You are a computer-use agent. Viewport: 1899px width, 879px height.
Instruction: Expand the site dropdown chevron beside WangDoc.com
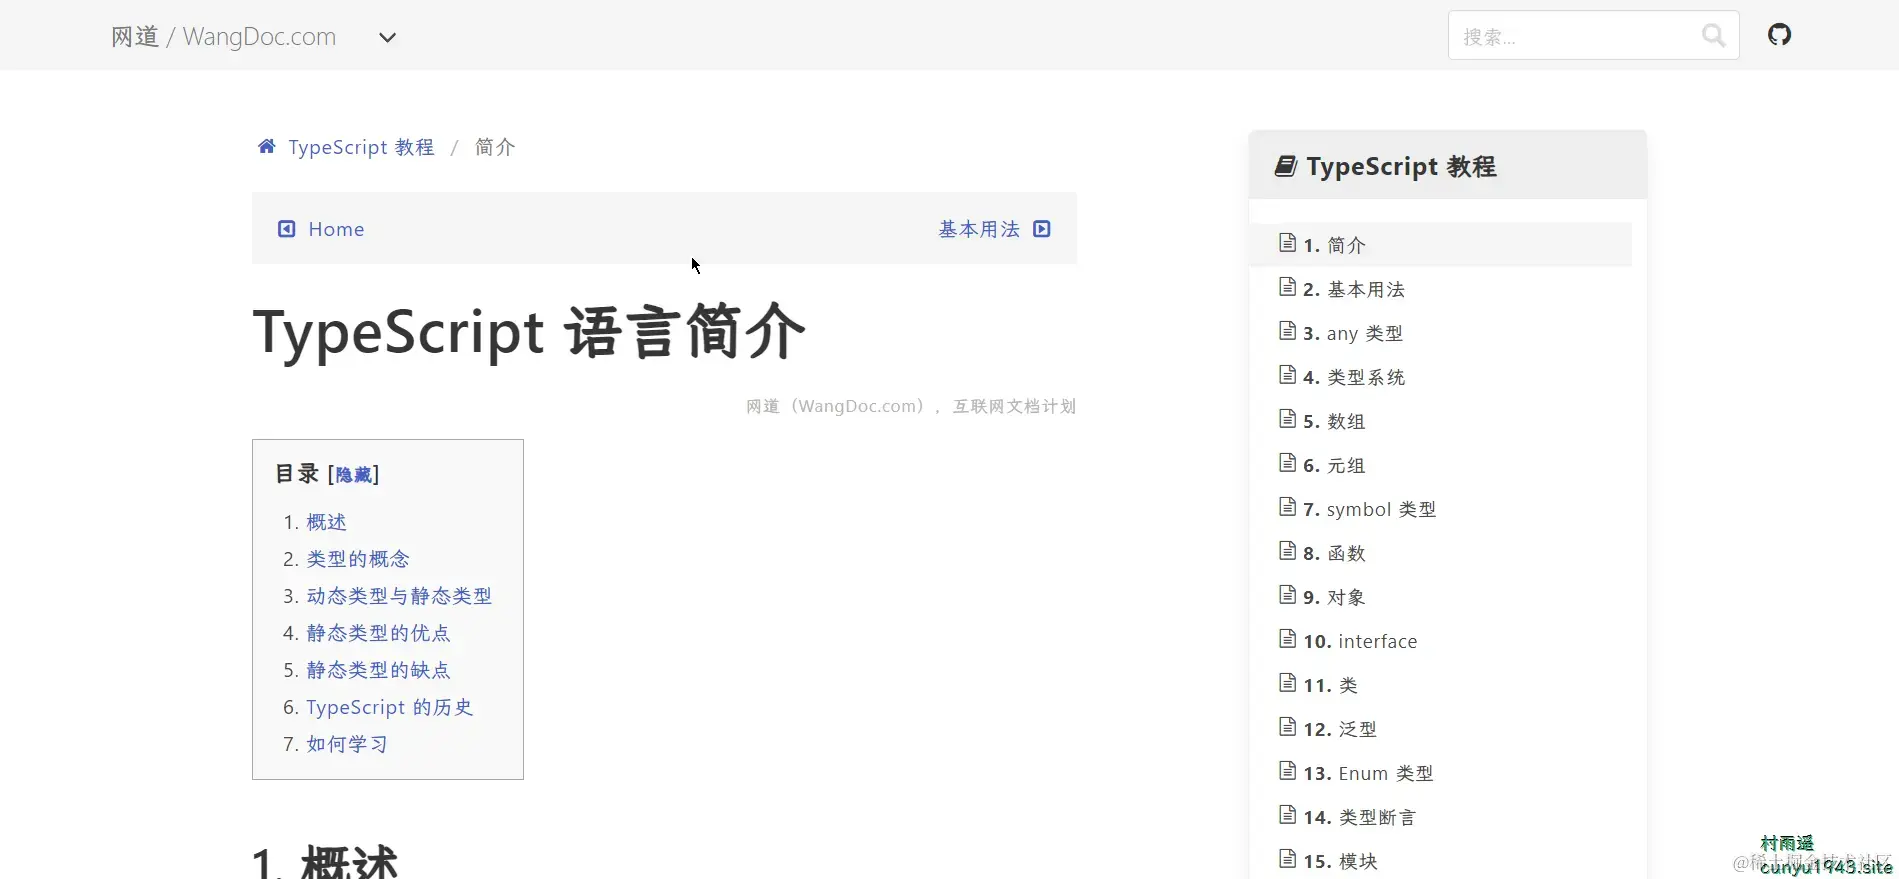[x=387, y=38]
